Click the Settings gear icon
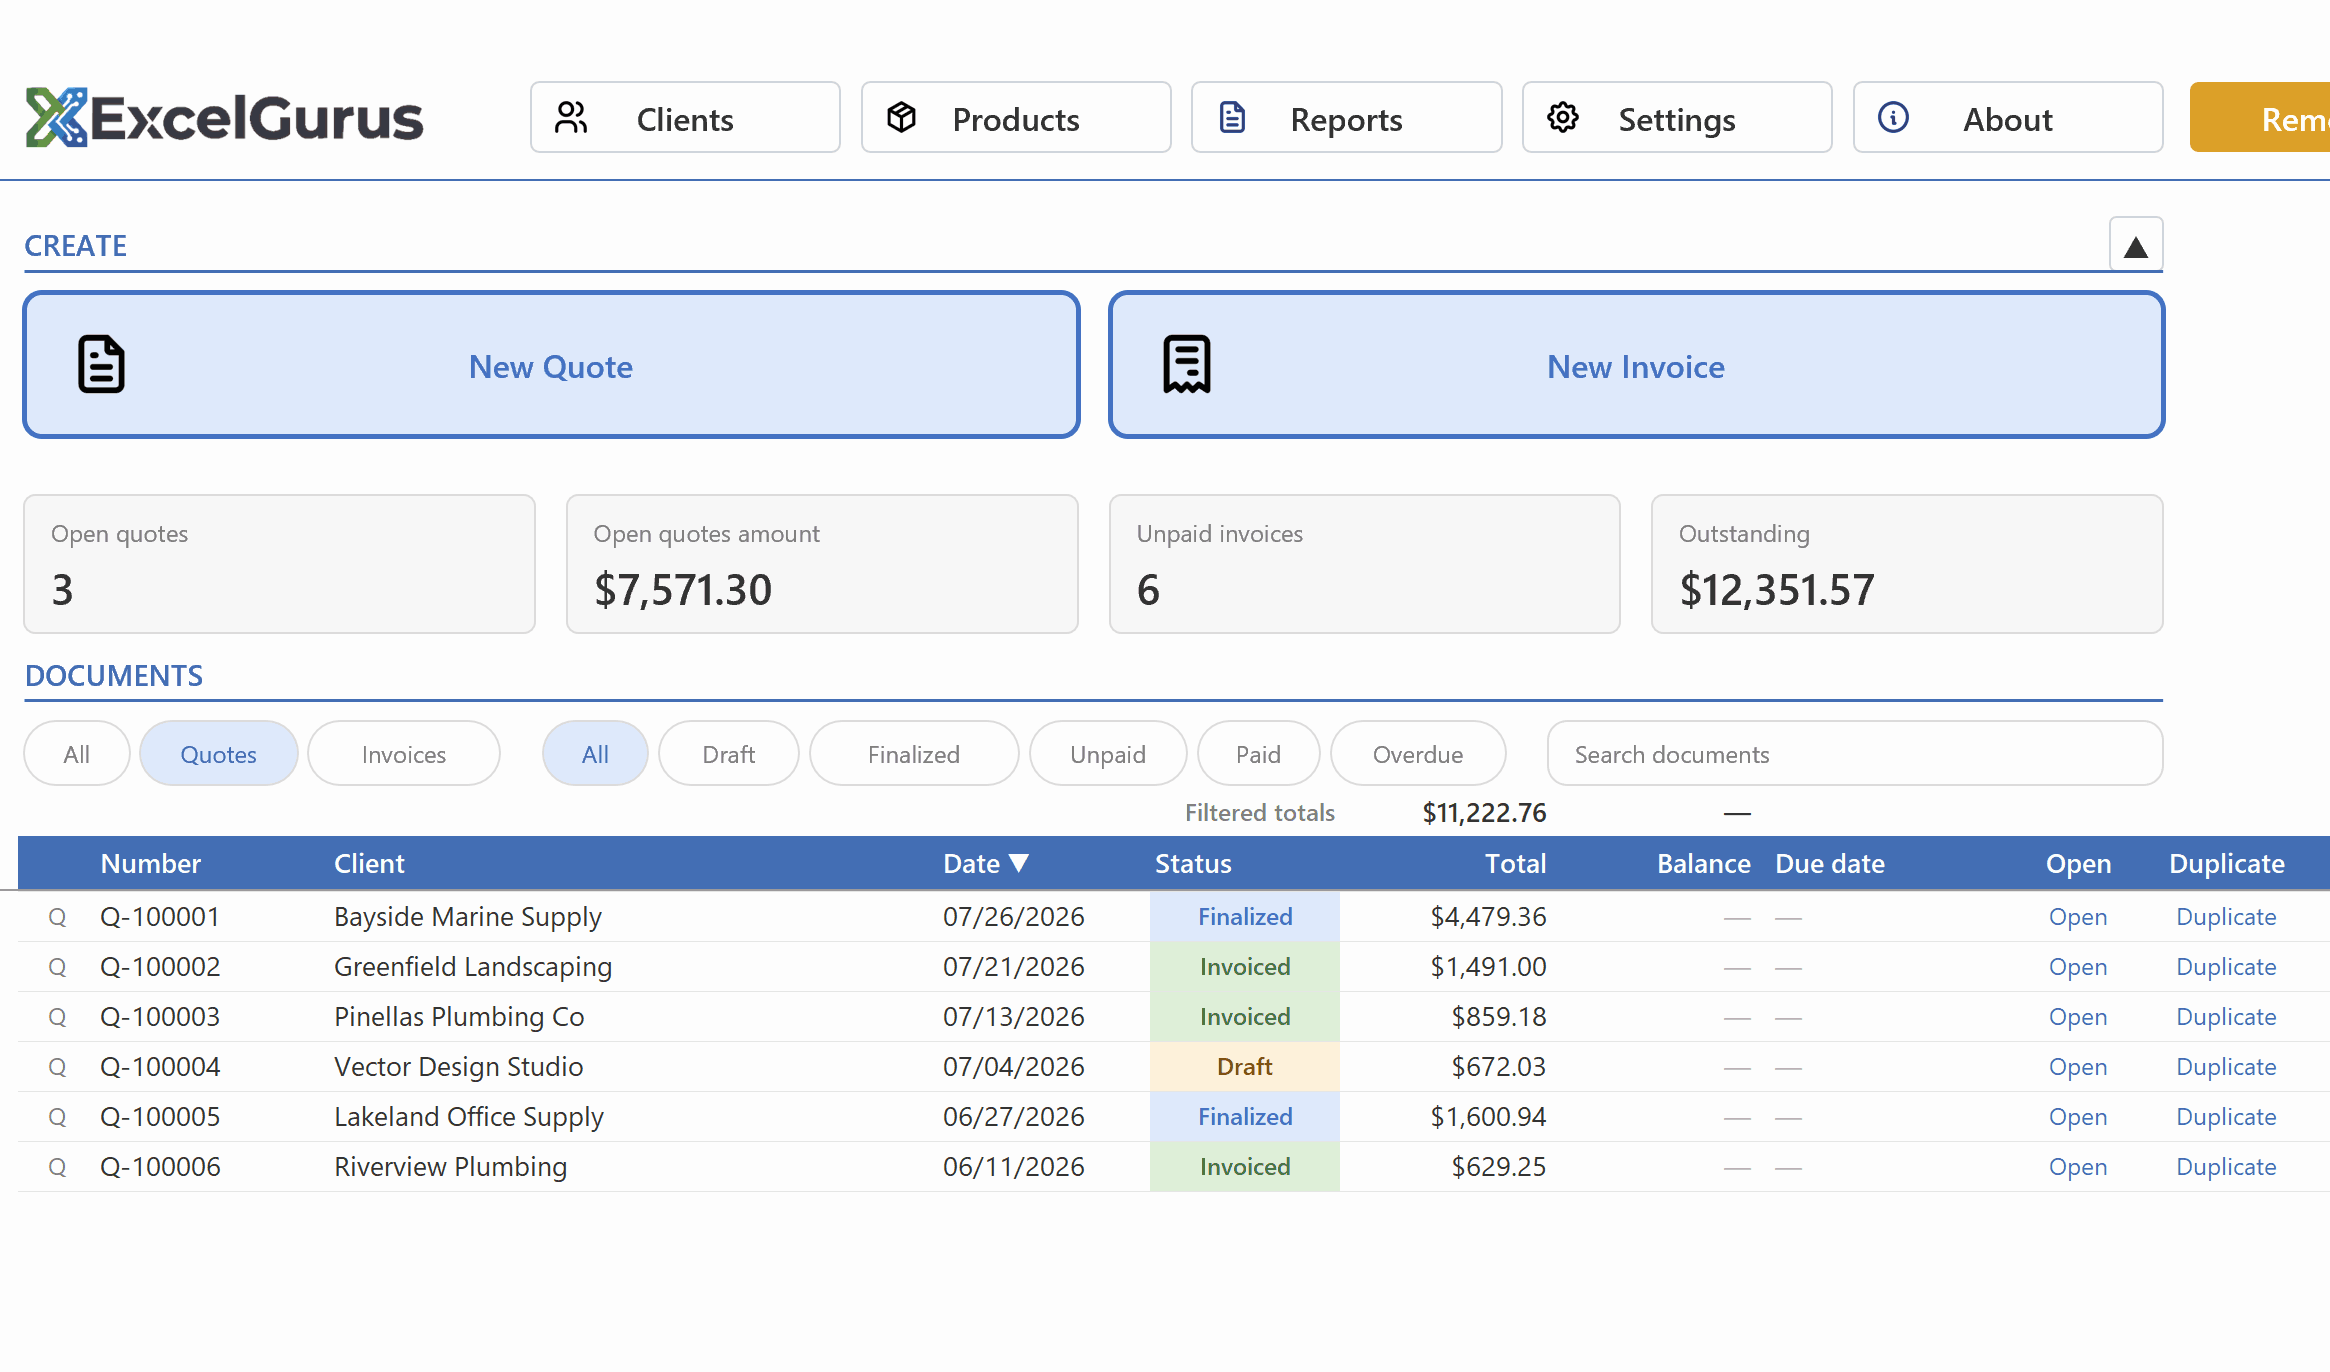This screenshot has width=2330, height=1372. [1563, 118]
